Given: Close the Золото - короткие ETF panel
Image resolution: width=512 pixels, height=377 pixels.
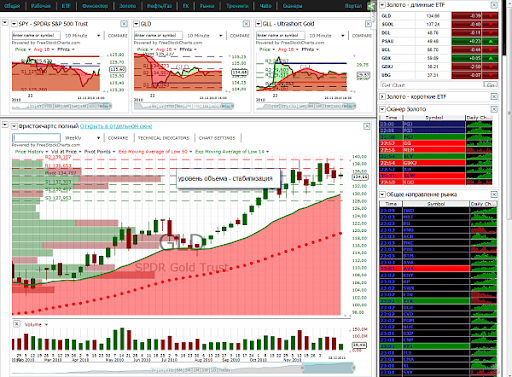Looking at the screenshot, I should pos(494,97).
